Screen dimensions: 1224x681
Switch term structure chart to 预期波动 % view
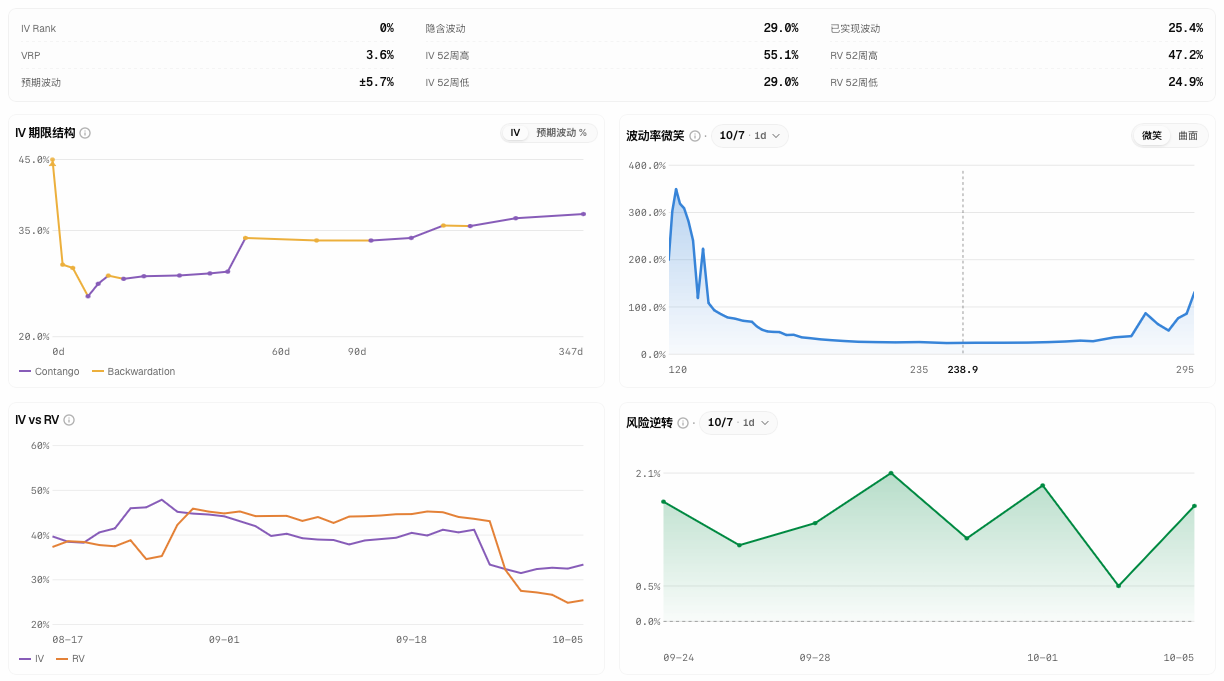(561, 133)
